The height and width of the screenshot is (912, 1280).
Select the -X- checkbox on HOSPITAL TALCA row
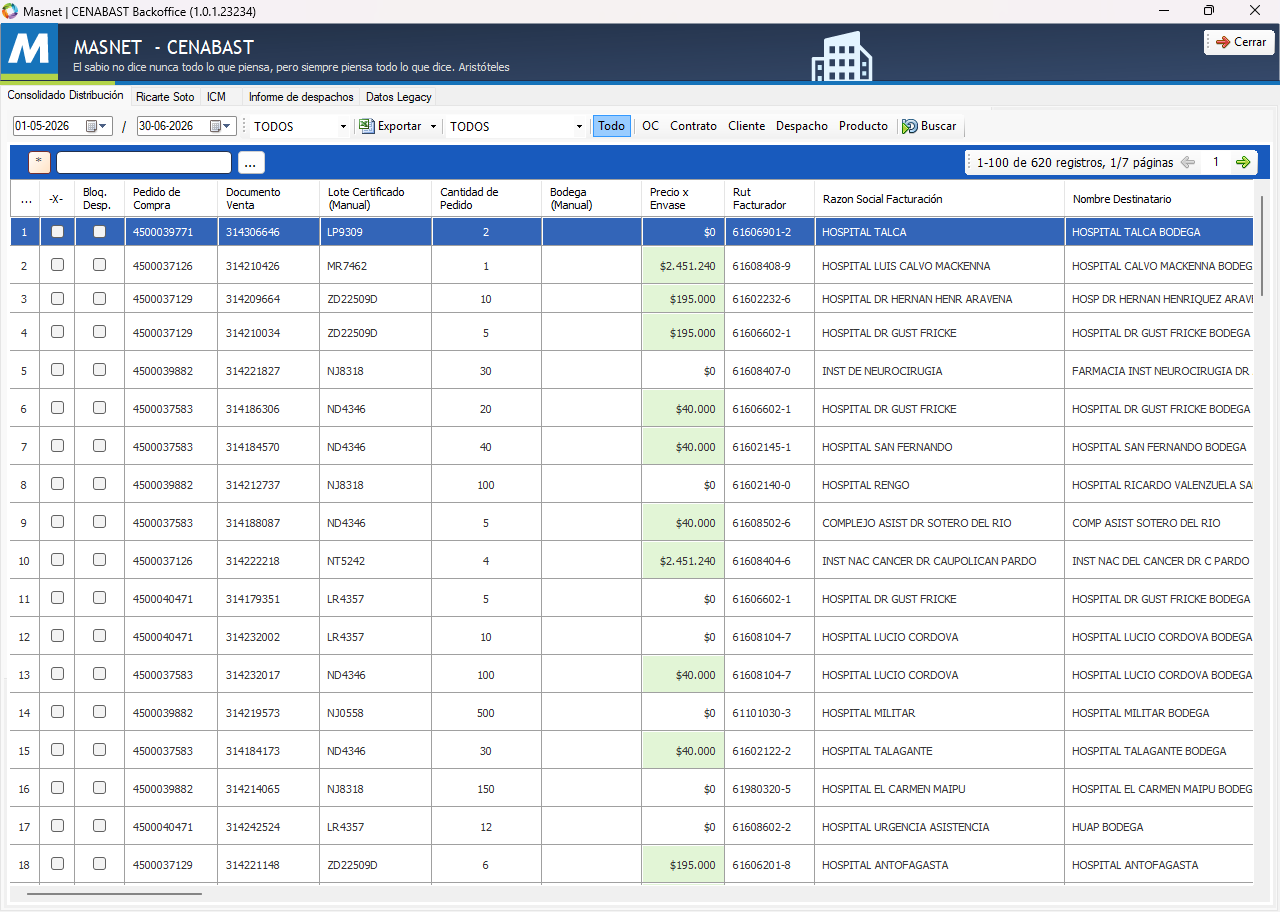pos(57,231)
